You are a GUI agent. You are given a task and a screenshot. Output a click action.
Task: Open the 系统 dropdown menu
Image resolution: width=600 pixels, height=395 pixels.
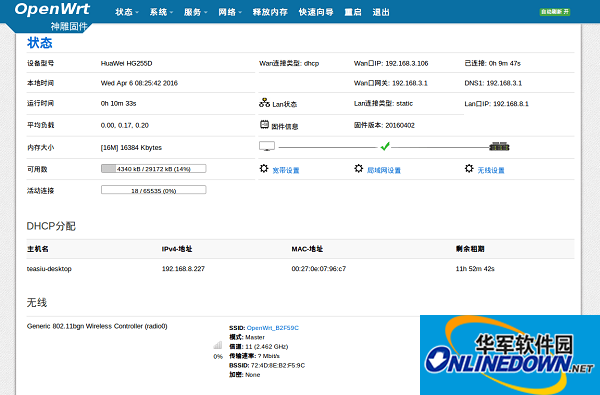tap(161, 12)
